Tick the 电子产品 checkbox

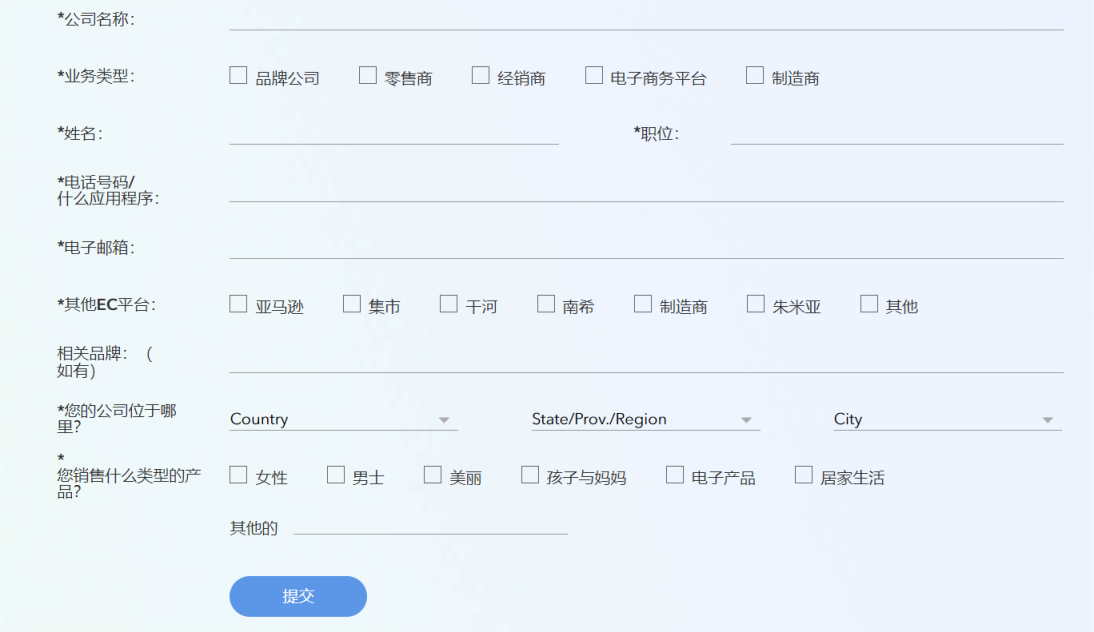[x=675, y=475]
